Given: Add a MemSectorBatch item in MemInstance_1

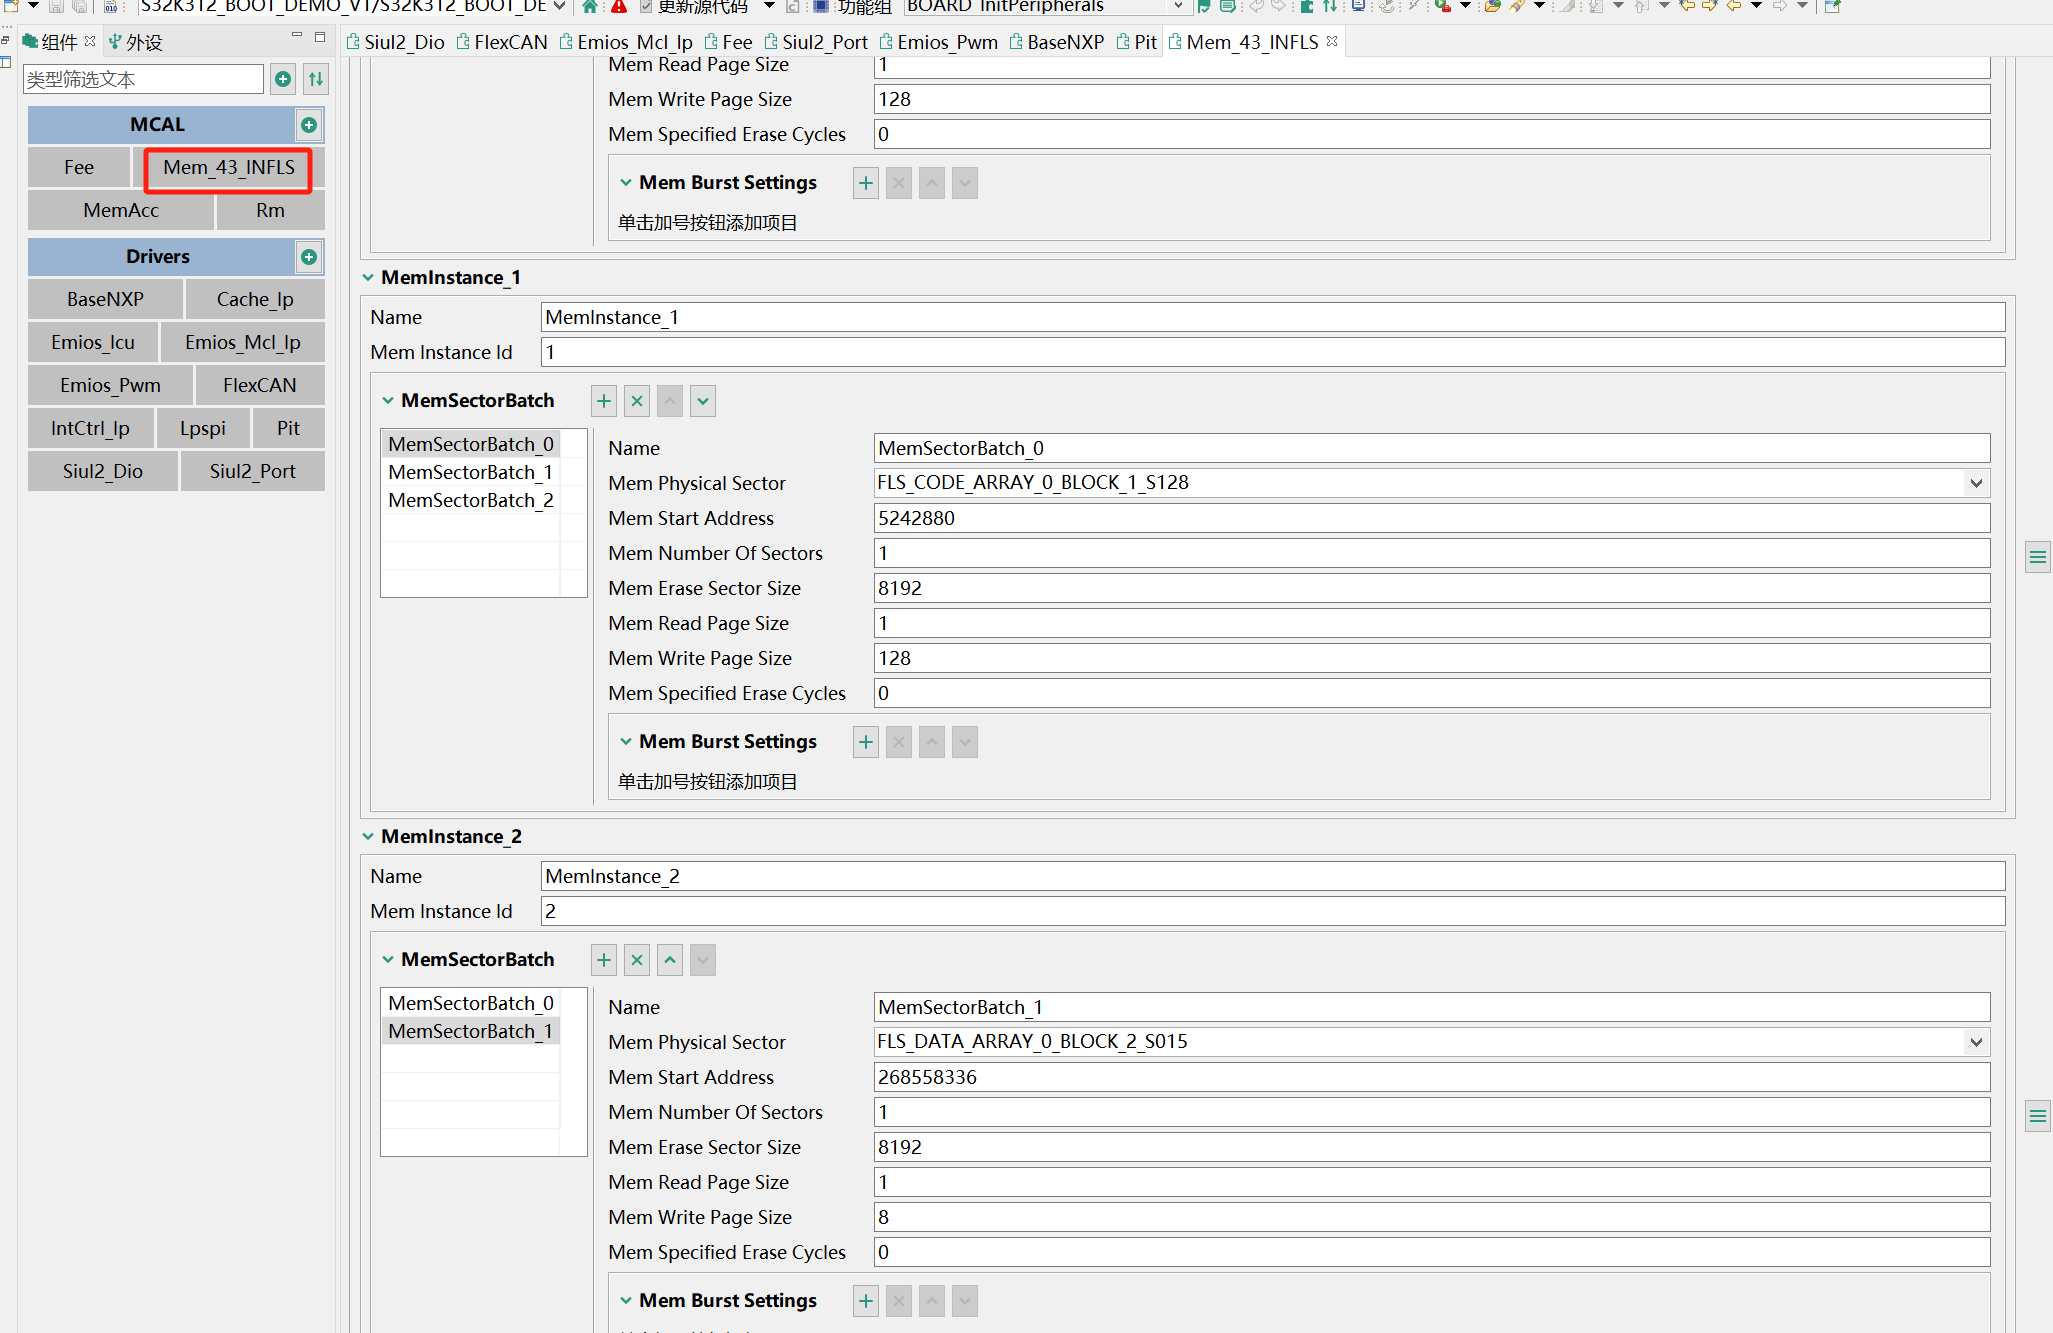Looking at the screenshot, I should (604, 401).
